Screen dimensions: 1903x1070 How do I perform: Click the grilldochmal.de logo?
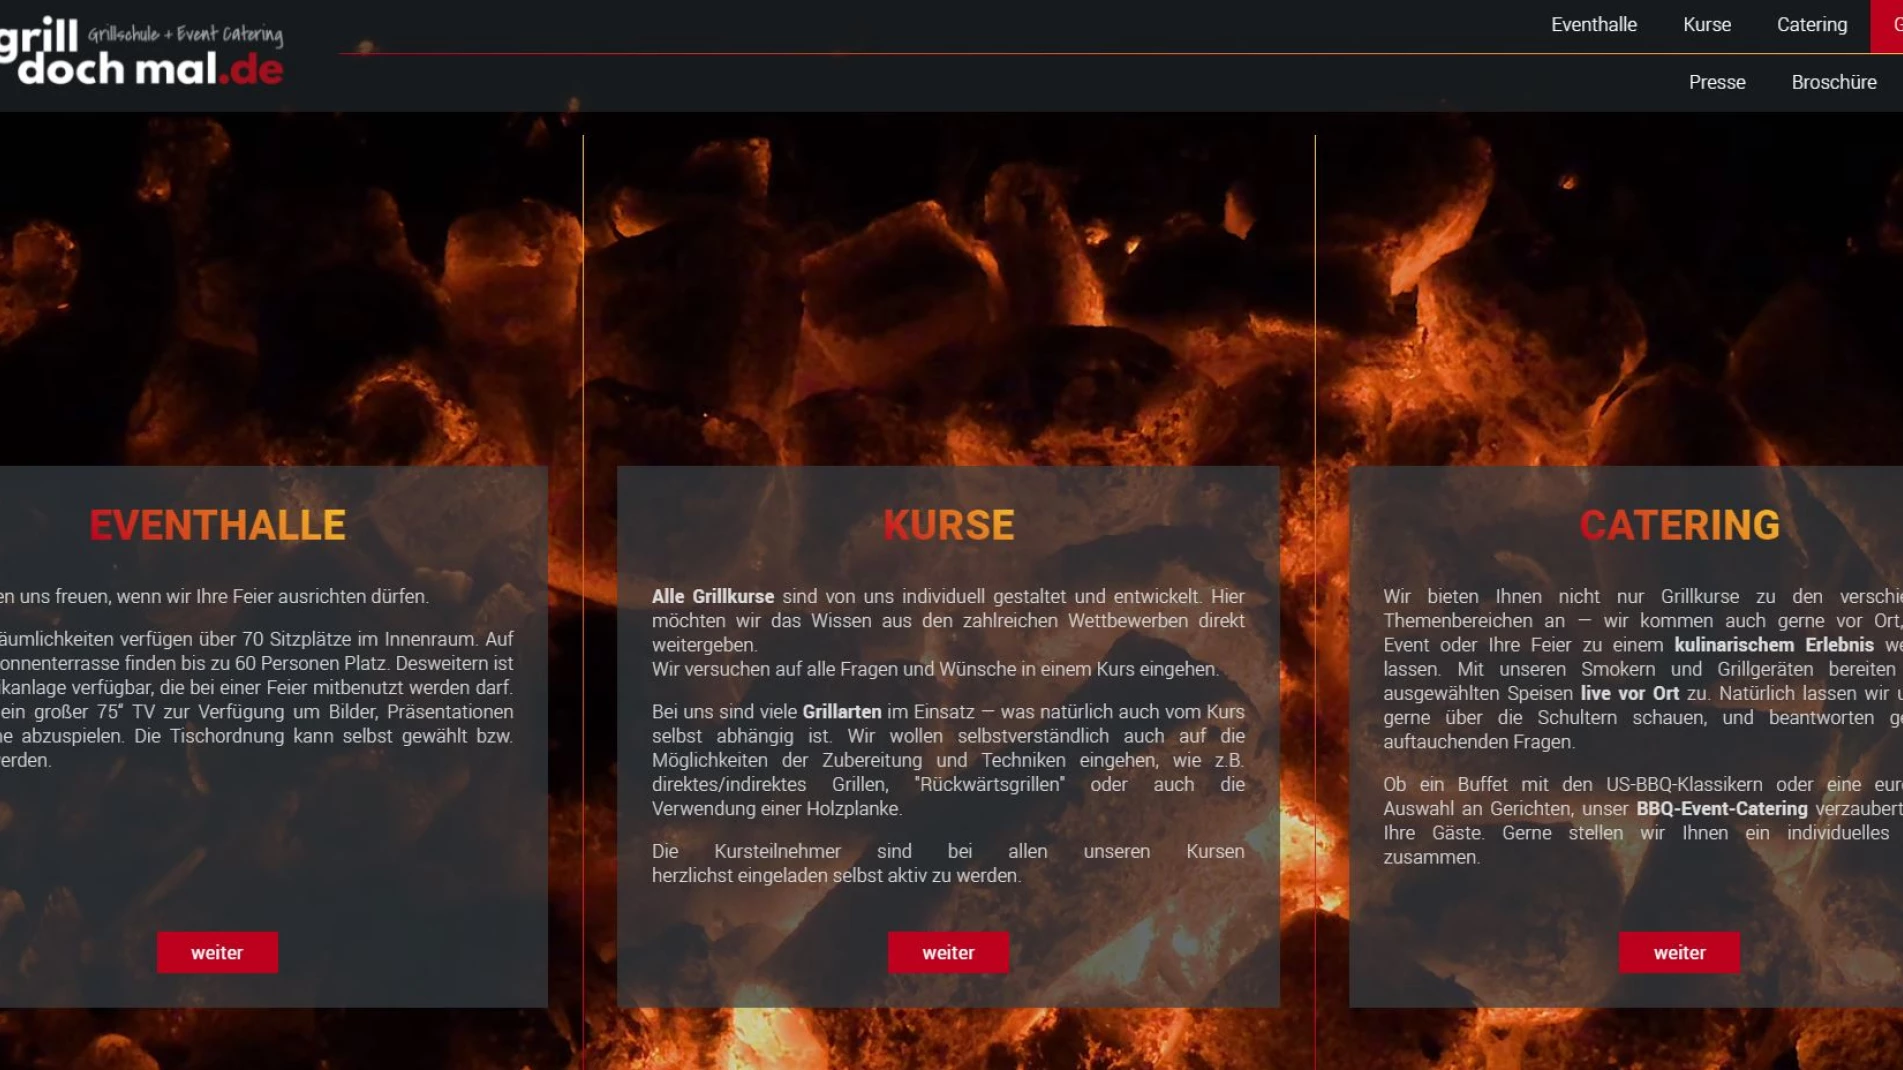142,52
